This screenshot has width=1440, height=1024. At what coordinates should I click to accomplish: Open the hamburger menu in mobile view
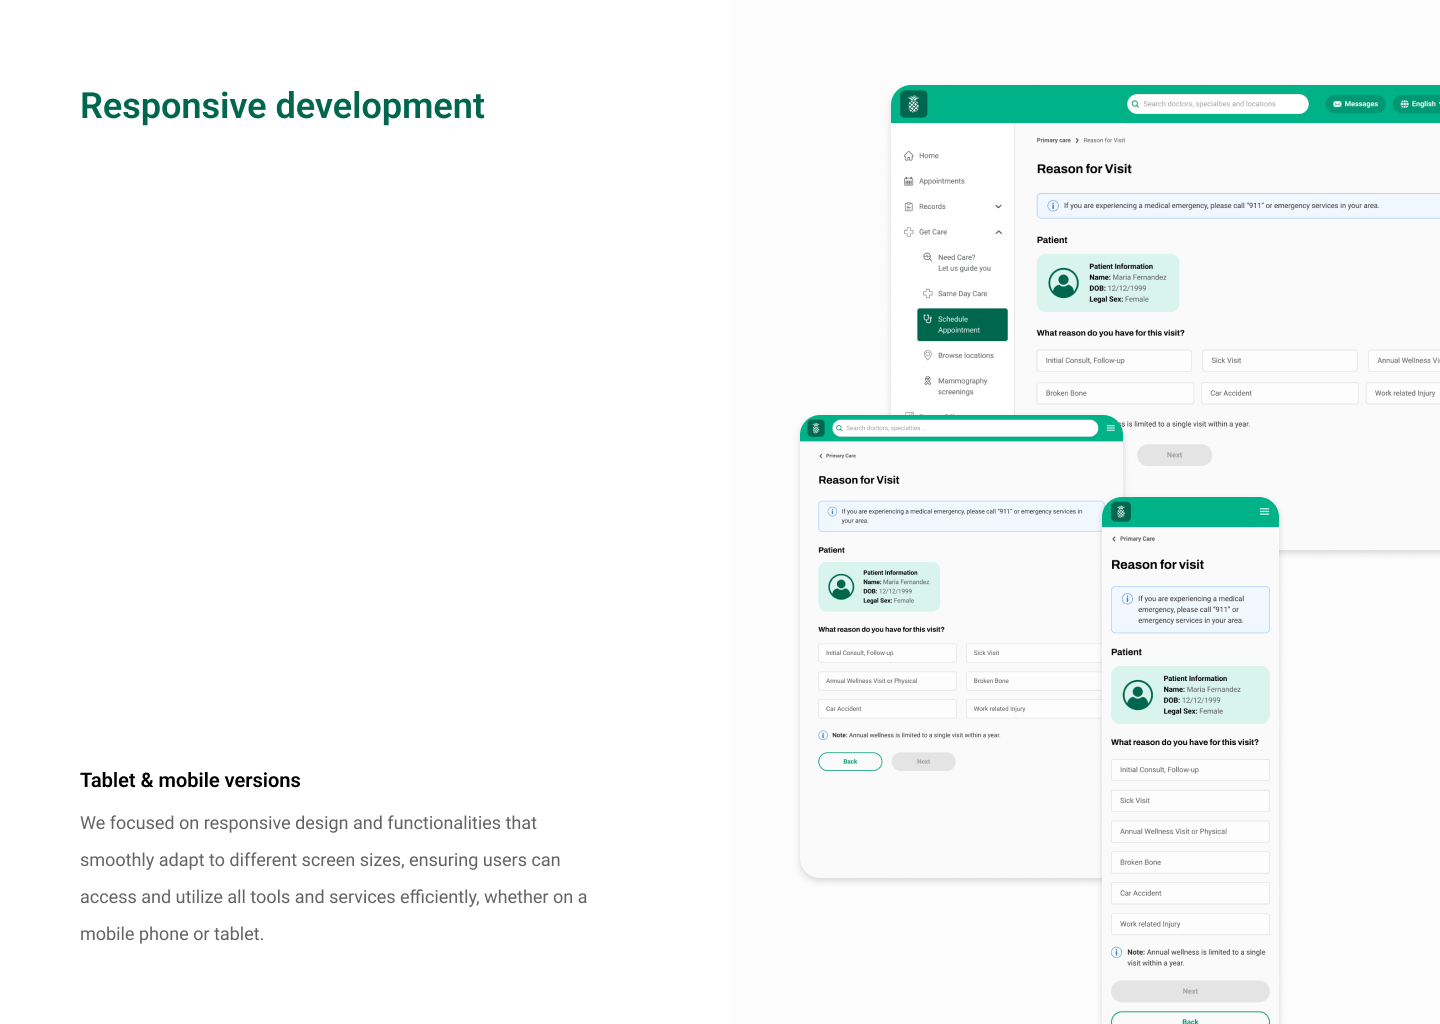pyautogui.click(x=1264, y=512)
